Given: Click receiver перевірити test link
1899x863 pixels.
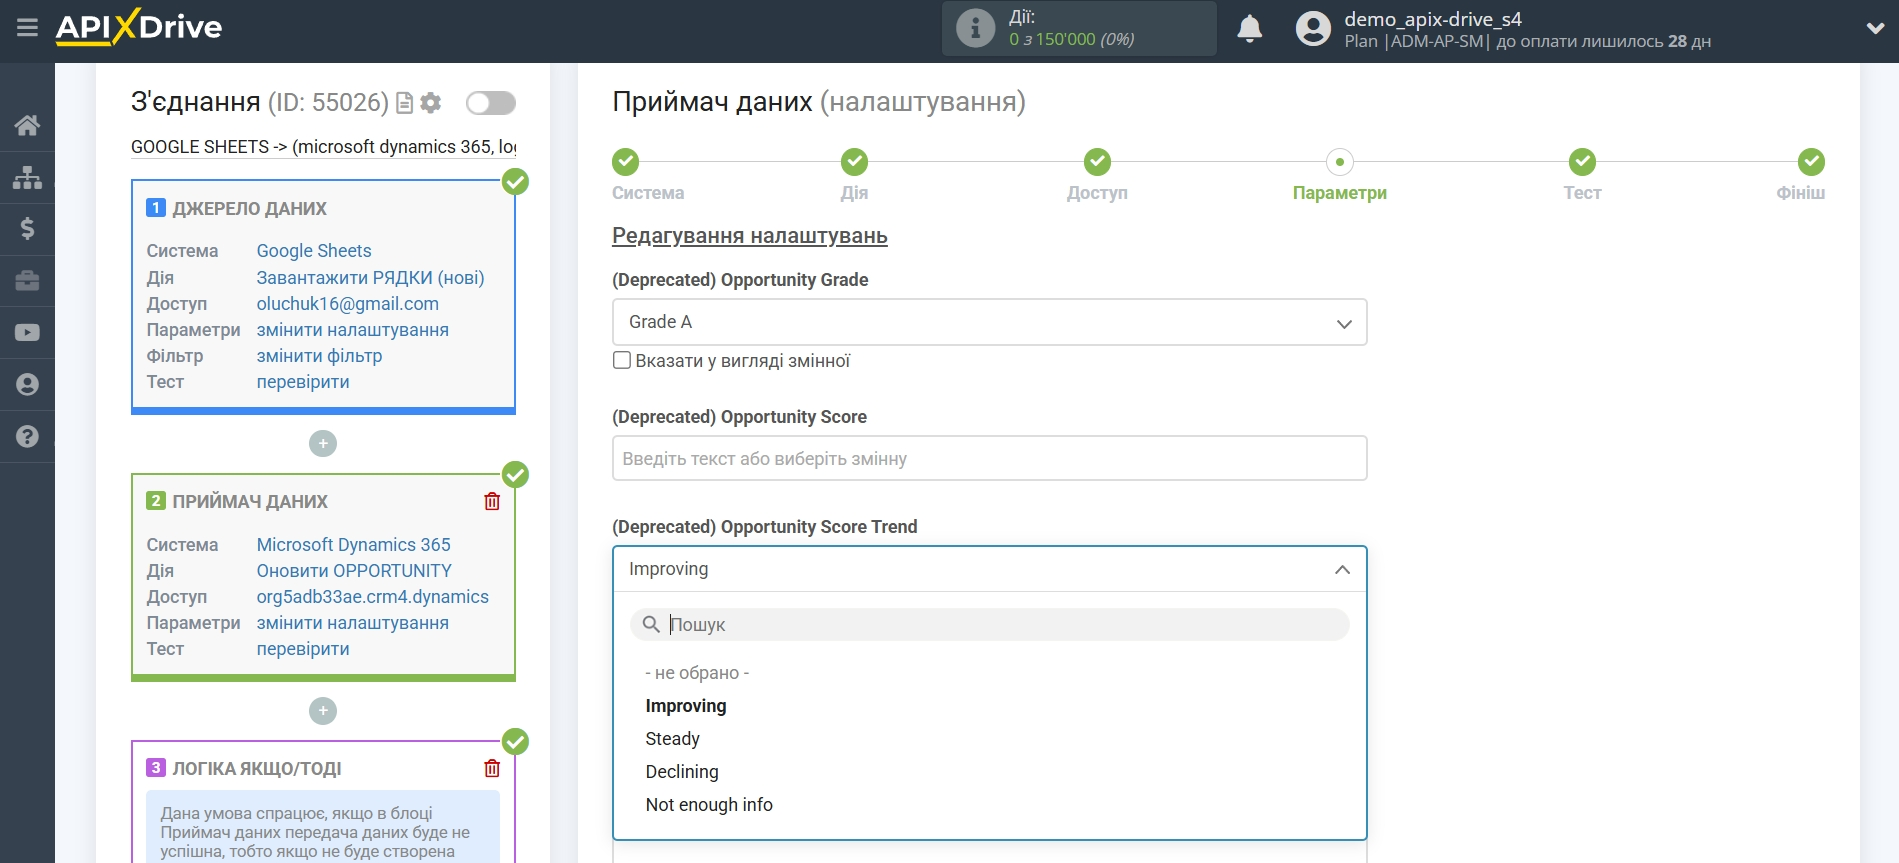Looking at the screenshot, I should [303, 649].
